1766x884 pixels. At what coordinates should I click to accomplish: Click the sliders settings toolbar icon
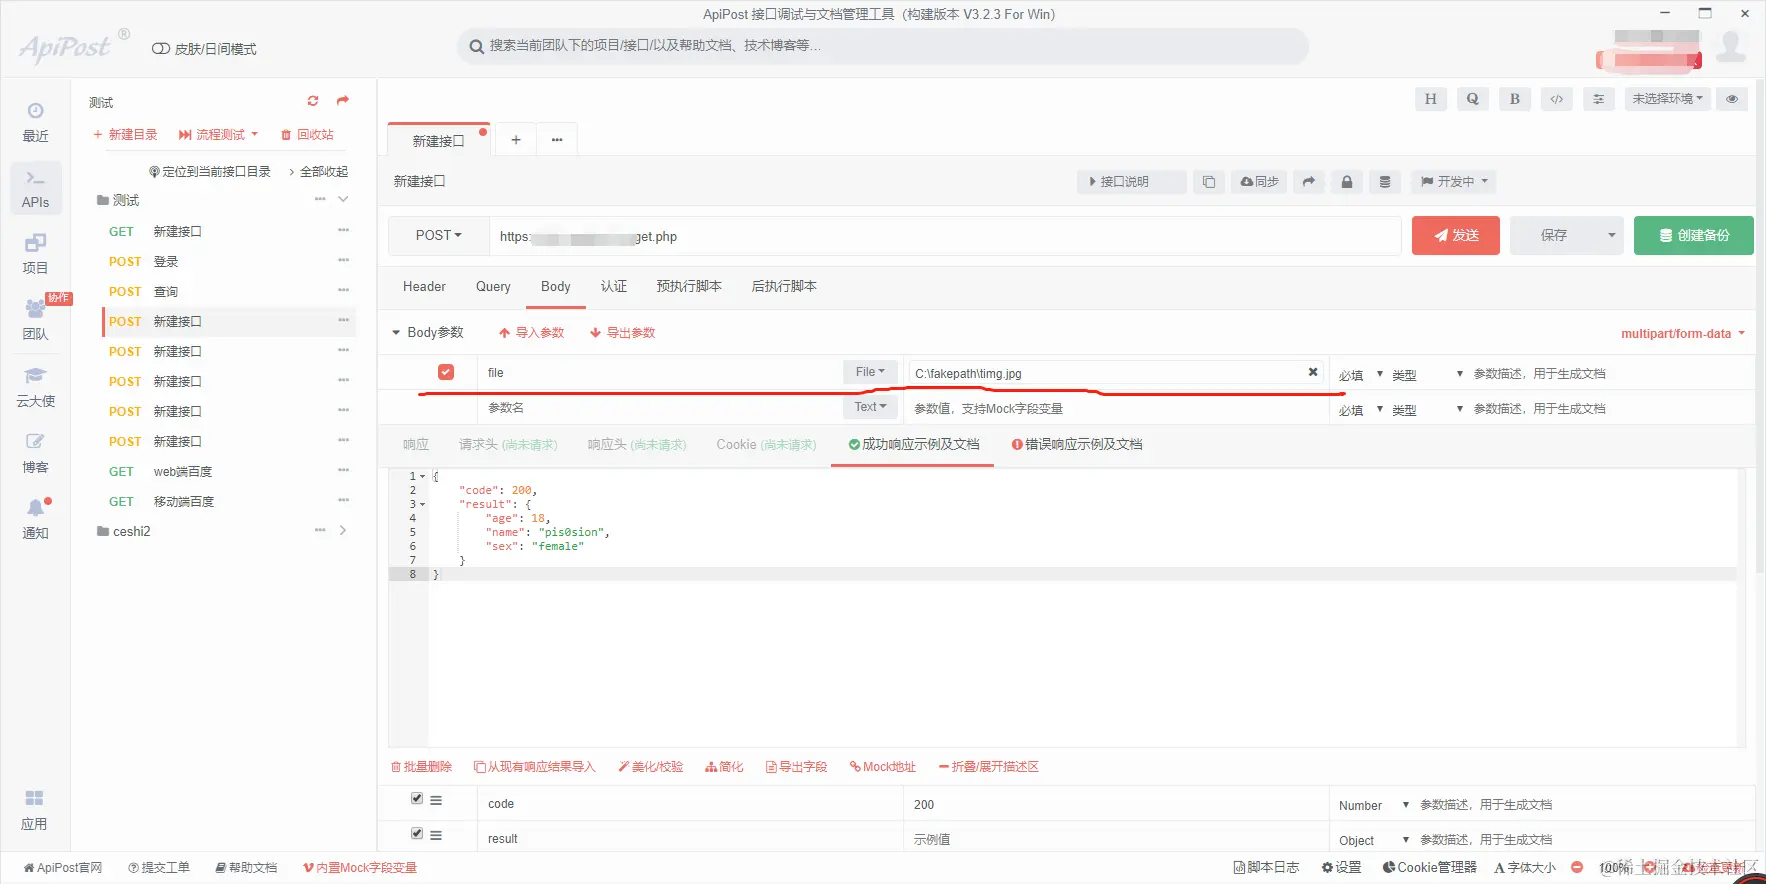1599,99
